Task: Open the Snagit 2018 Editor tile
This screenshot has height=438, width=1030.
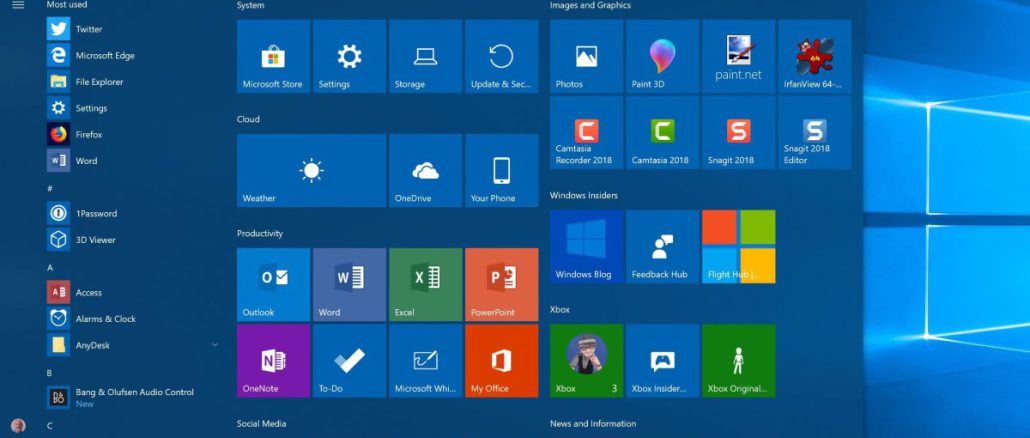Action: click(815, 133)
